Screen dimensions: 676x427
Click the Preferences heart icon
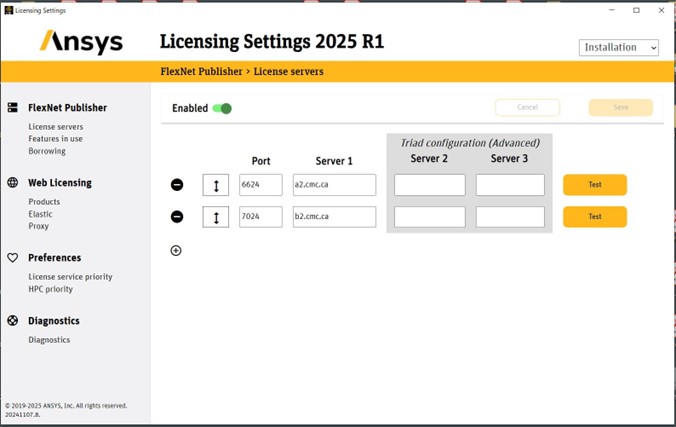[x=13, y=257]
